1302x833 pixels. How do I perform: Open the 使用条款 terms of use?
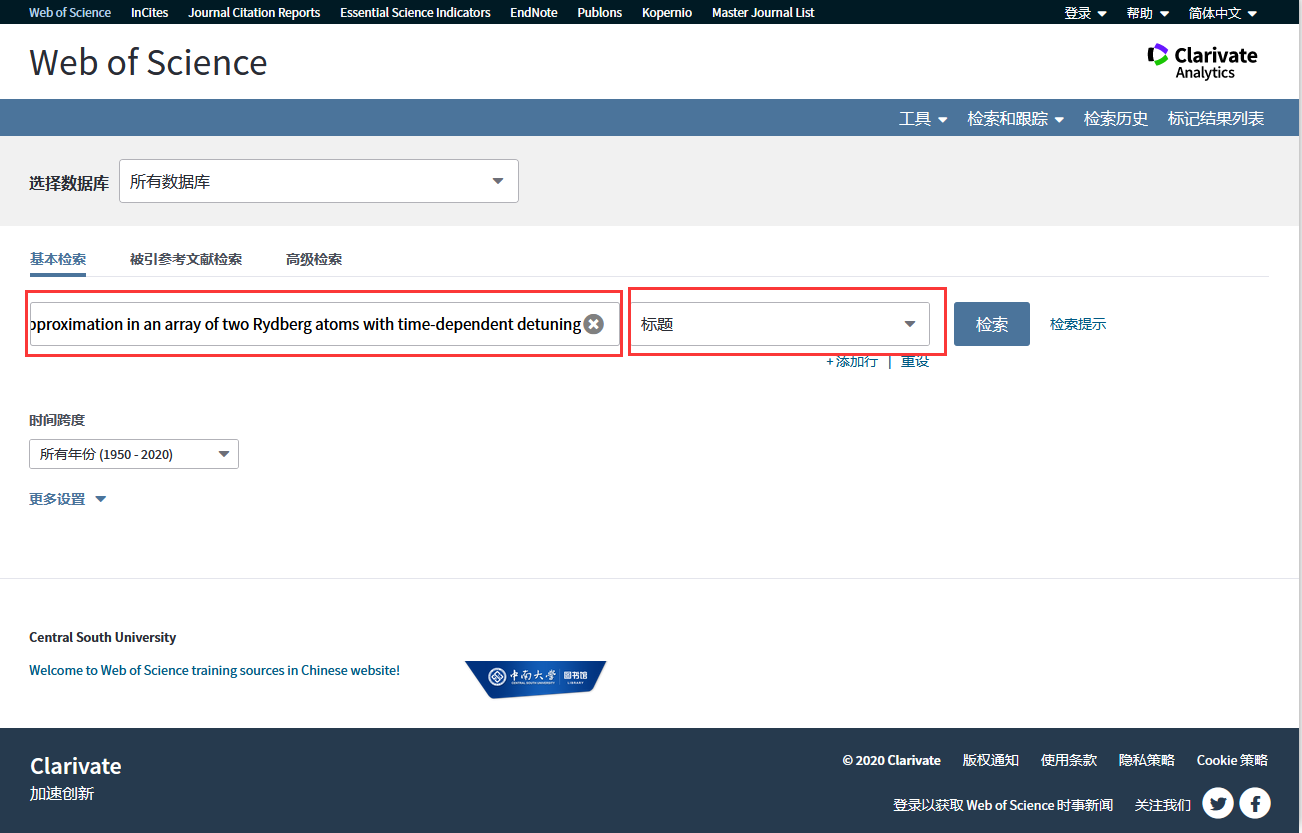point(1069,760)
